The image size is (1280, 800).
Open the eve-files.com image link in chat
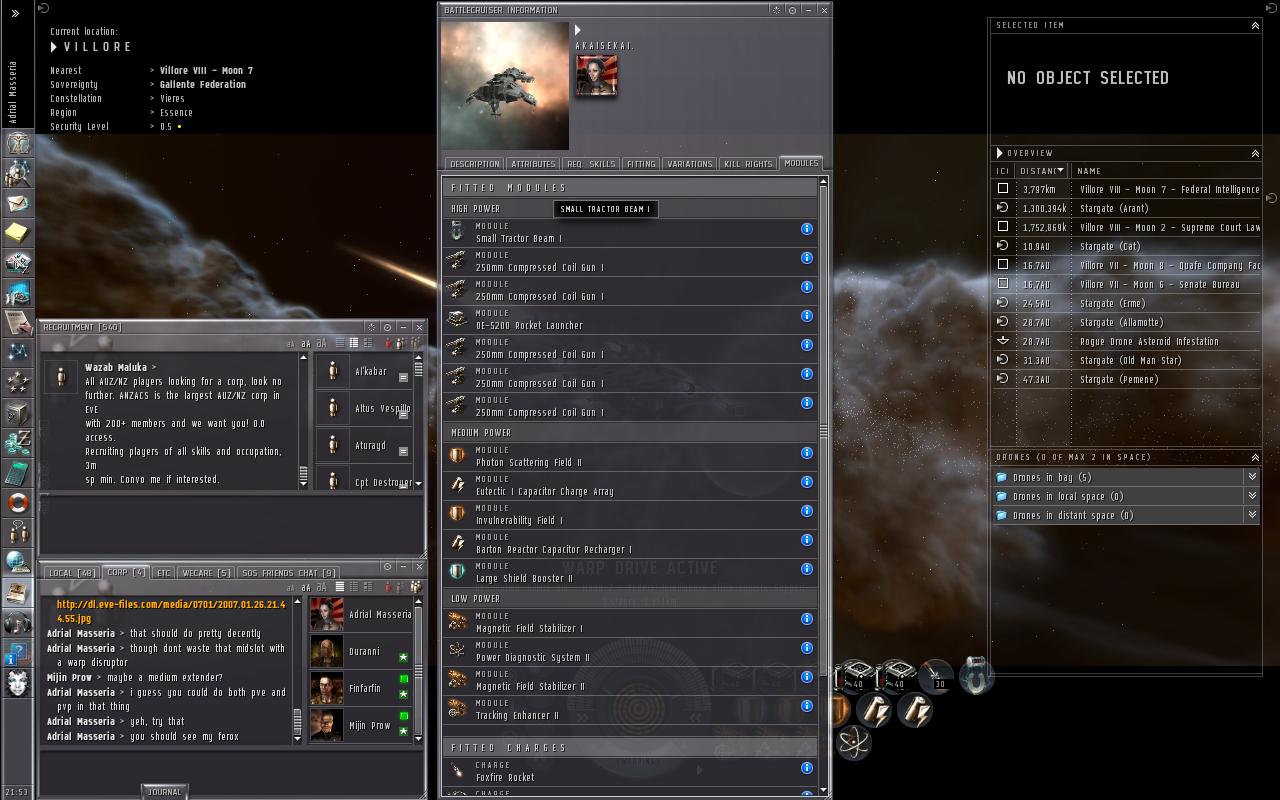point(171,611)
